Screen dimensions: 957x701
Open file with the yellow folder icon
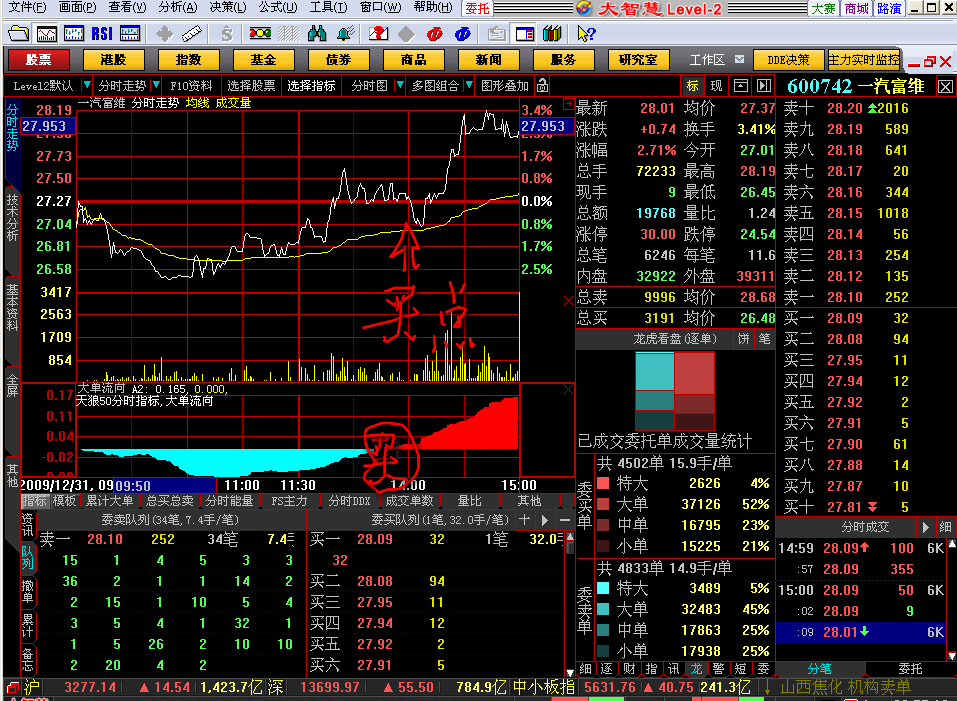pos(18,34)
